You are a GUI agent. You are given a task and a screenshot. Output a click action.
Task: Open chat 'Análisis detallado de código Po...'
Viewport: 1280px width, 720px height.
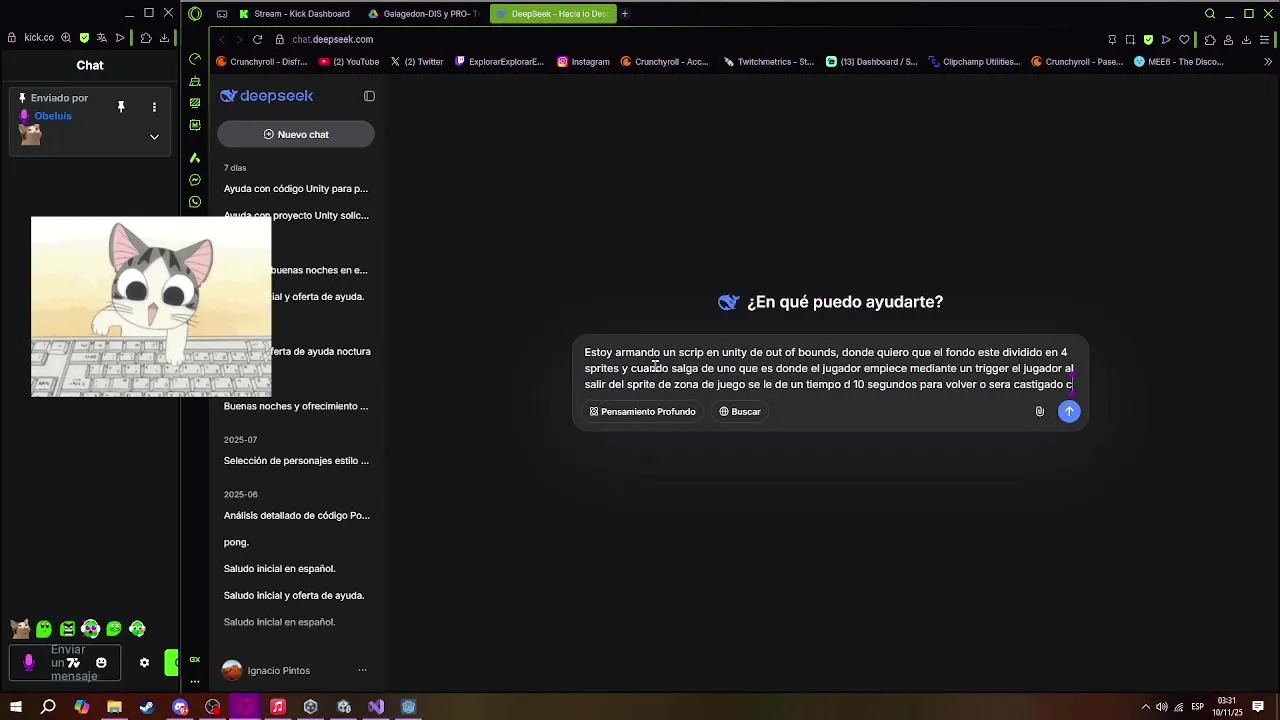[296, 515]
